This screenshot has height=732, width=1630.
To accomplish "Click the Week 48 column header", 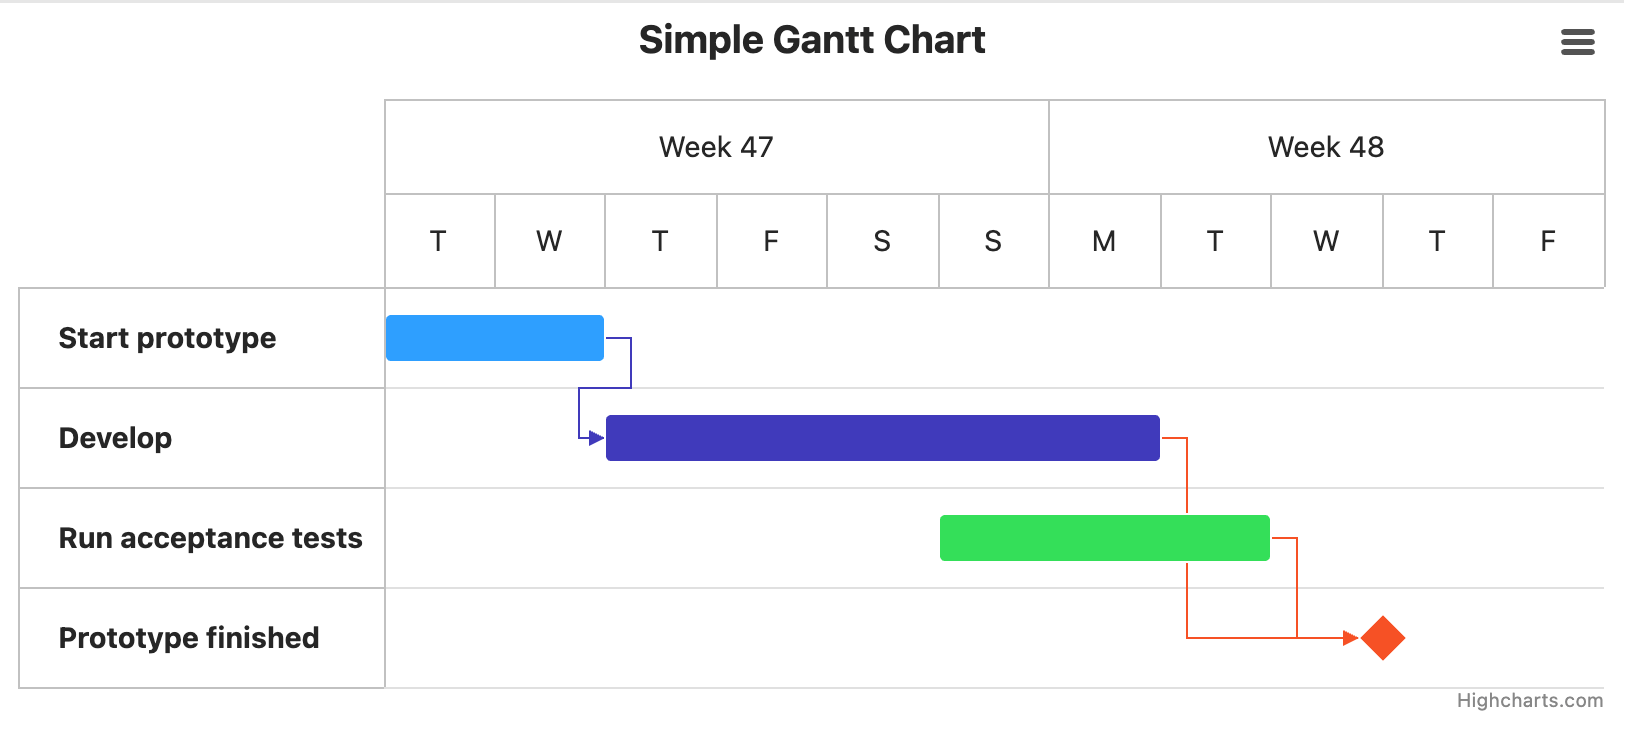I will 1325,147.
